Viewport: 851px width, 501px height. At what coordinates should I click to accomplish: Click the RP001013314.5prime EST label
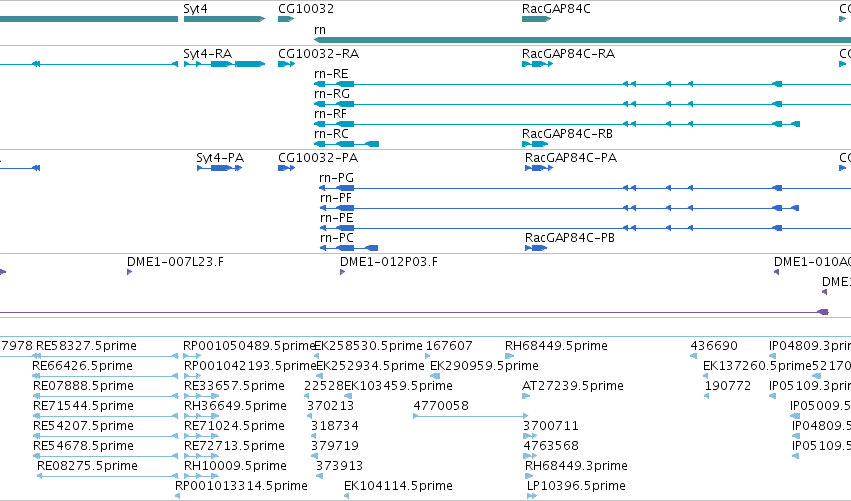click(242, 486)
